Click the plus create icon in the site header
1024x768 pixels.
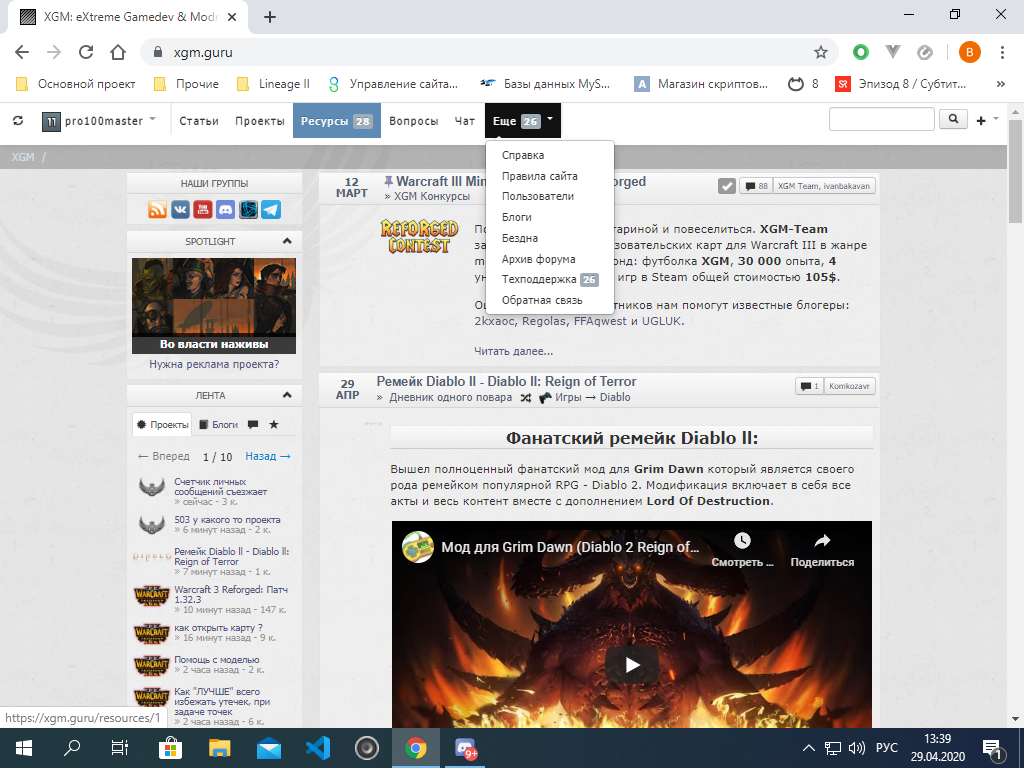pos(981,121)
